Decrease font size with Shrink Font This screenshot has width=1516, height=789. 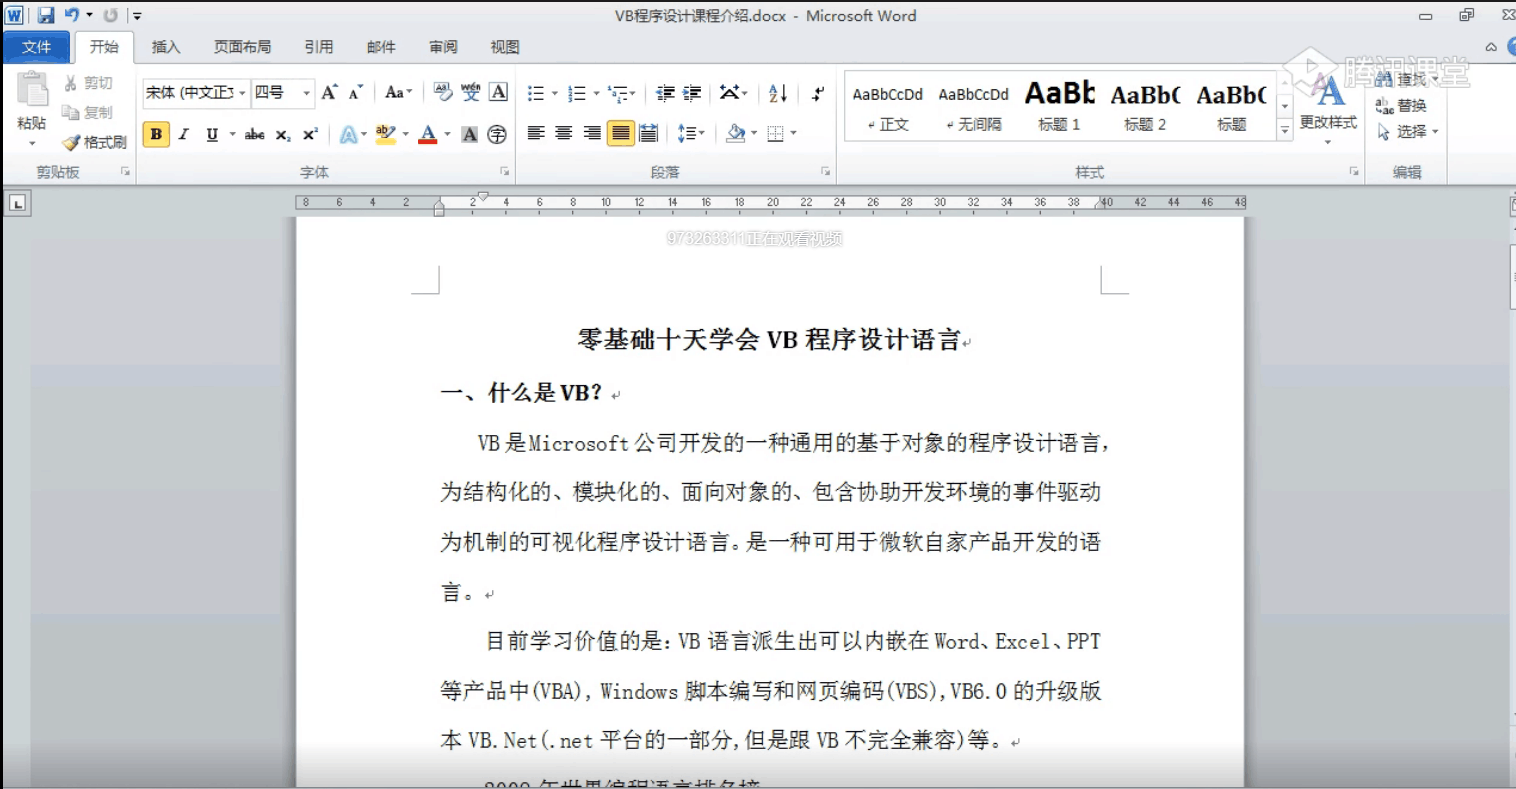tap(355, 92)
